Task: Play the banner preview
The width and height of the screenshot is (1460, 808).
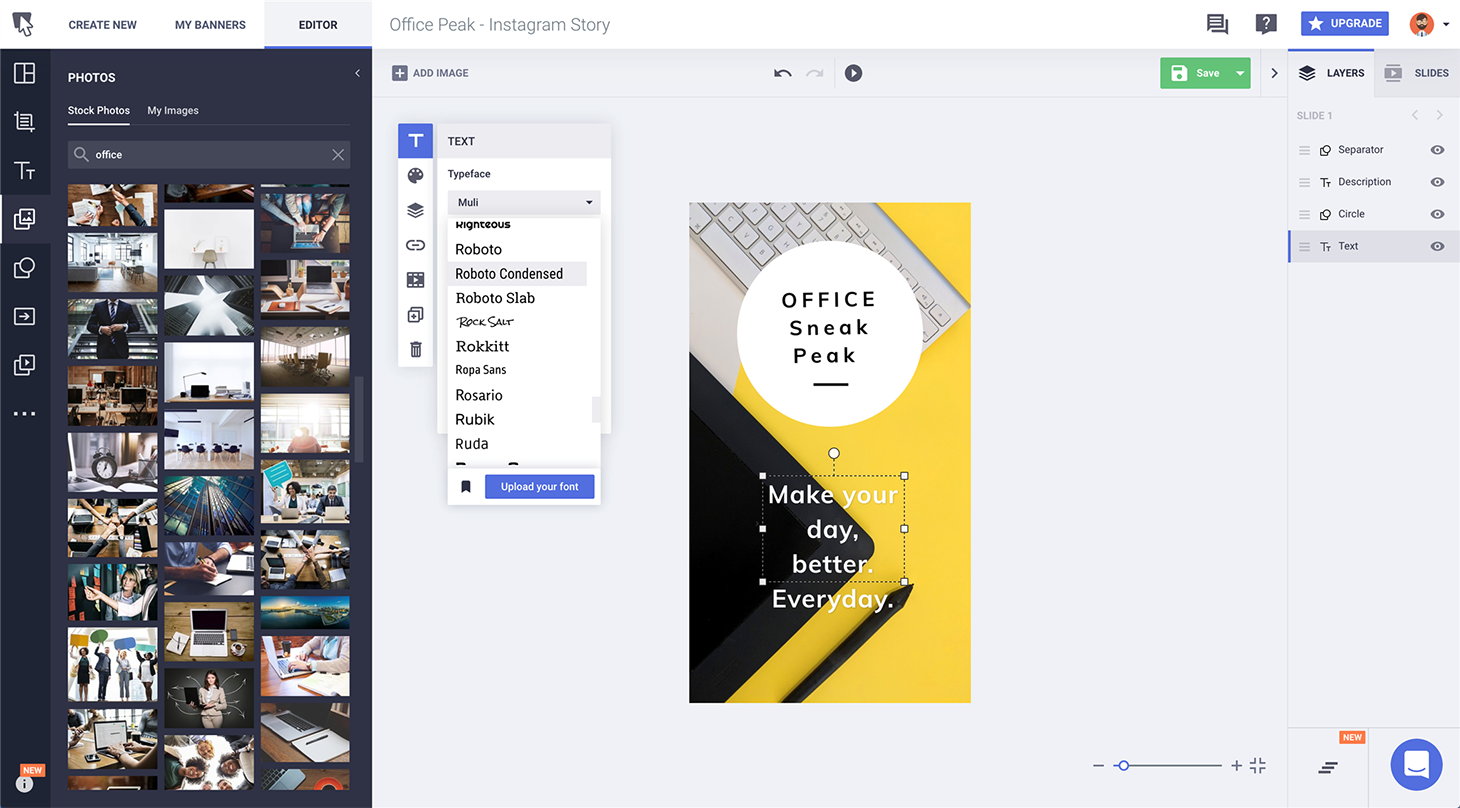Action: click(x=853, y=73)
